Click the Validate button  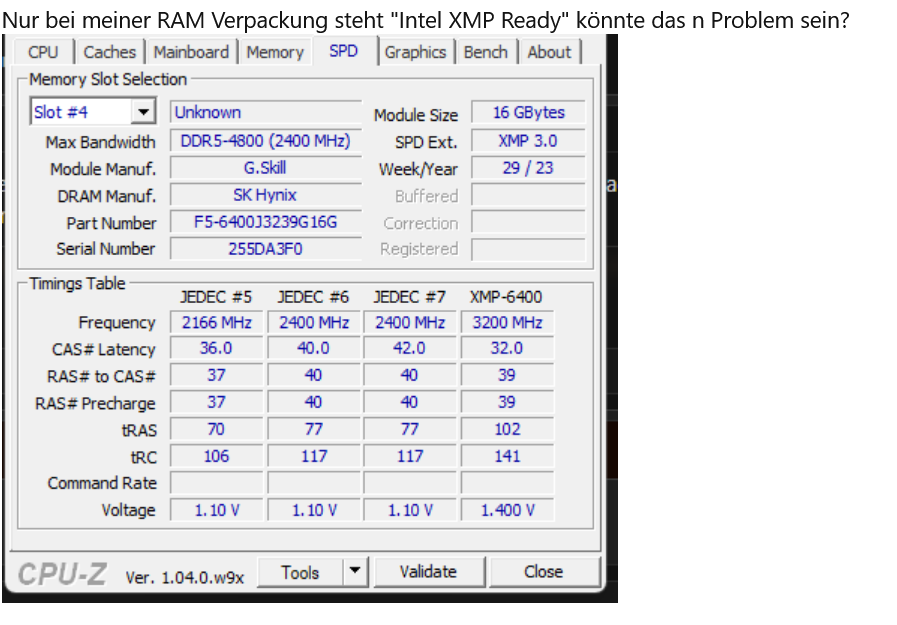click(x=428, y=571)
